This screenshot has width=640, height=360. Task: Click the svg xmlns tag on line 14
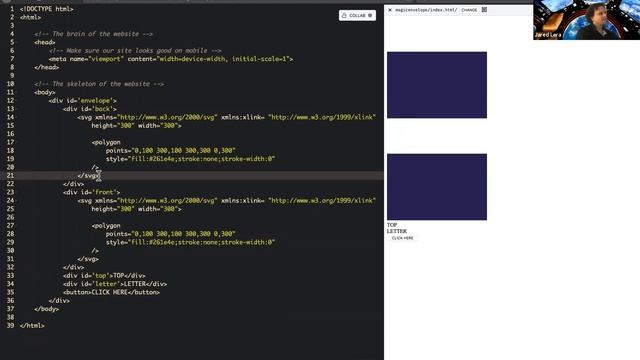coord(227,117)
